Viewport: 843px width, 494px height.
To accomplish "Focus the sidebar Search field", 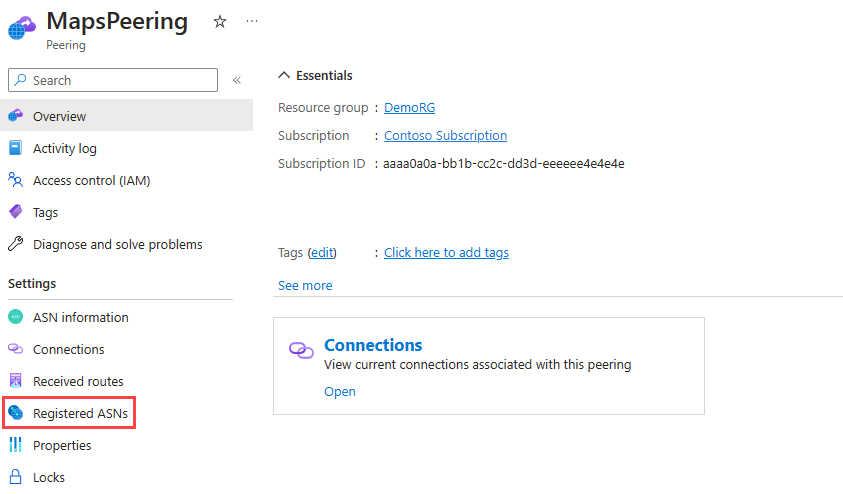I will (113, 80).
